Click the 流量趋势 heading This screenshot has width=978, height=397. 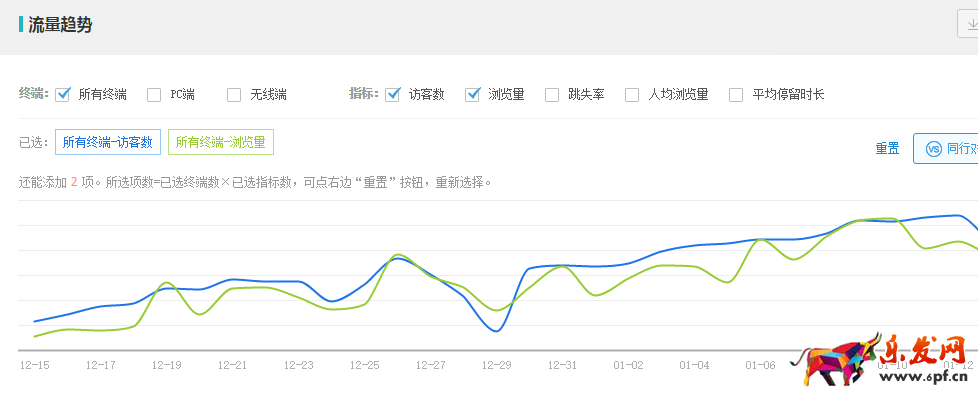(60, 25)
